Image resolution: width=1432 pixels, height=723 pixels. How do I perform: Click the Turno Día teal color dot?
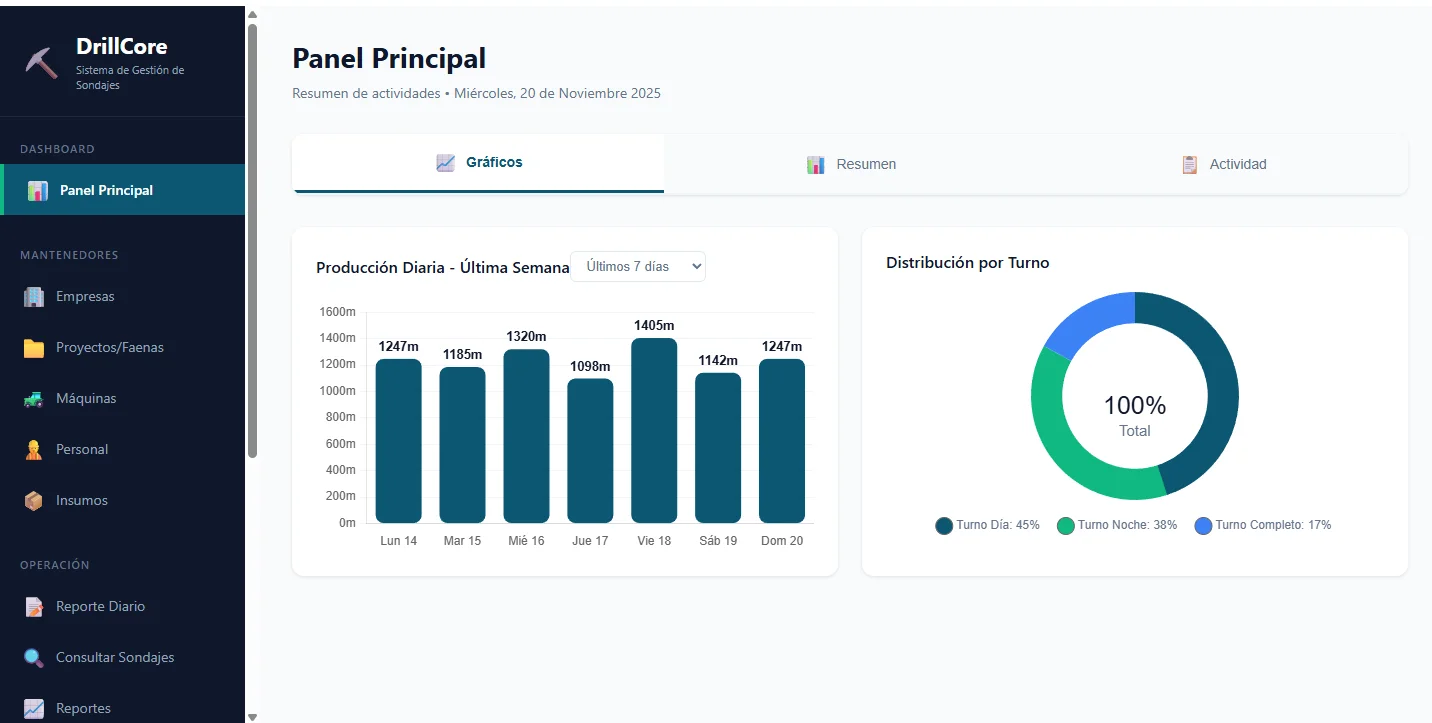[943, 524]
